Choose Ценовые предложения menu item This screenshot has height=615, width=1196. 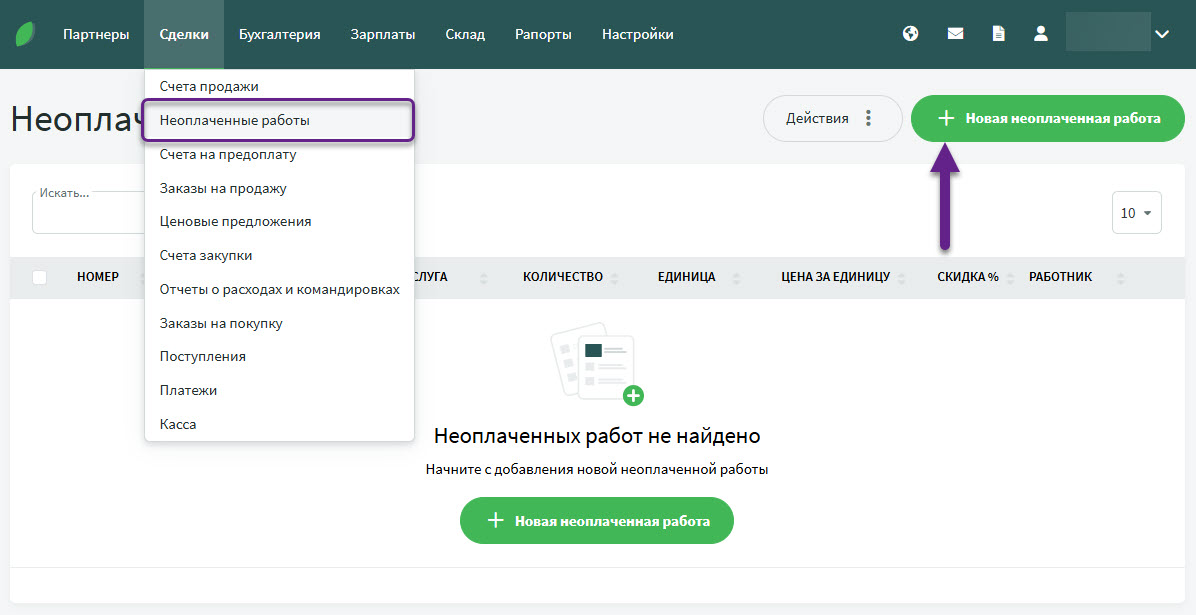tap(235, 222)
